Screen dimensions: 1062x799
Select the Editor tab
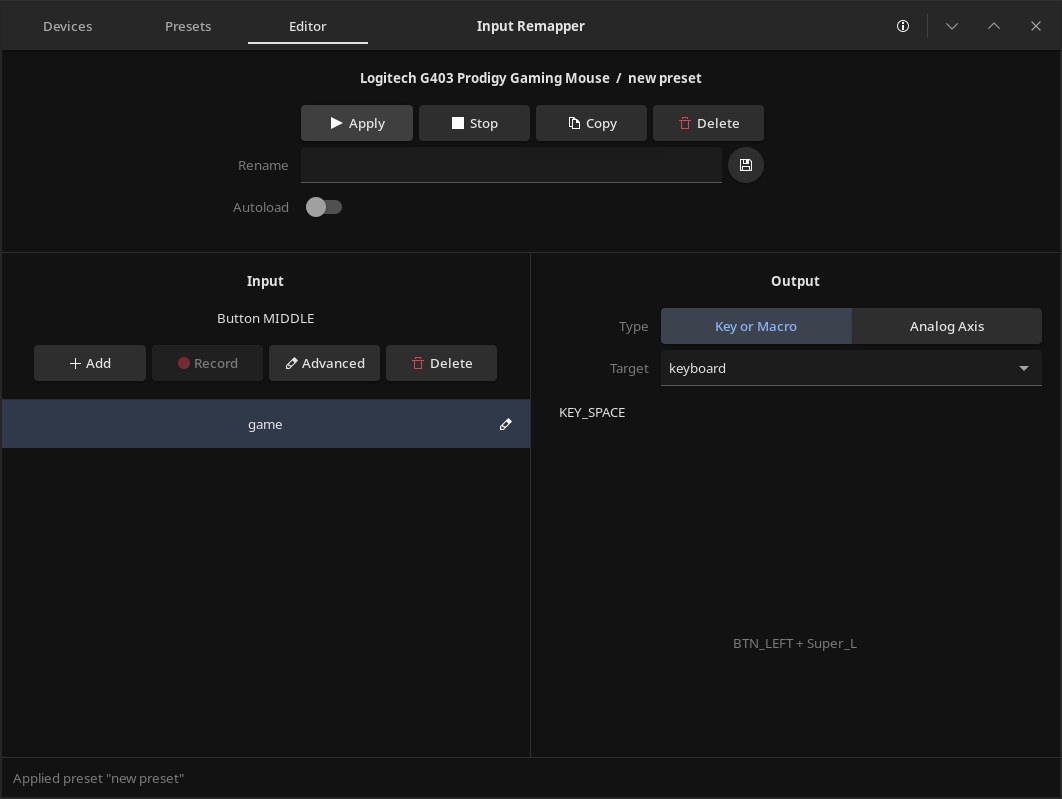pos(307,26)
